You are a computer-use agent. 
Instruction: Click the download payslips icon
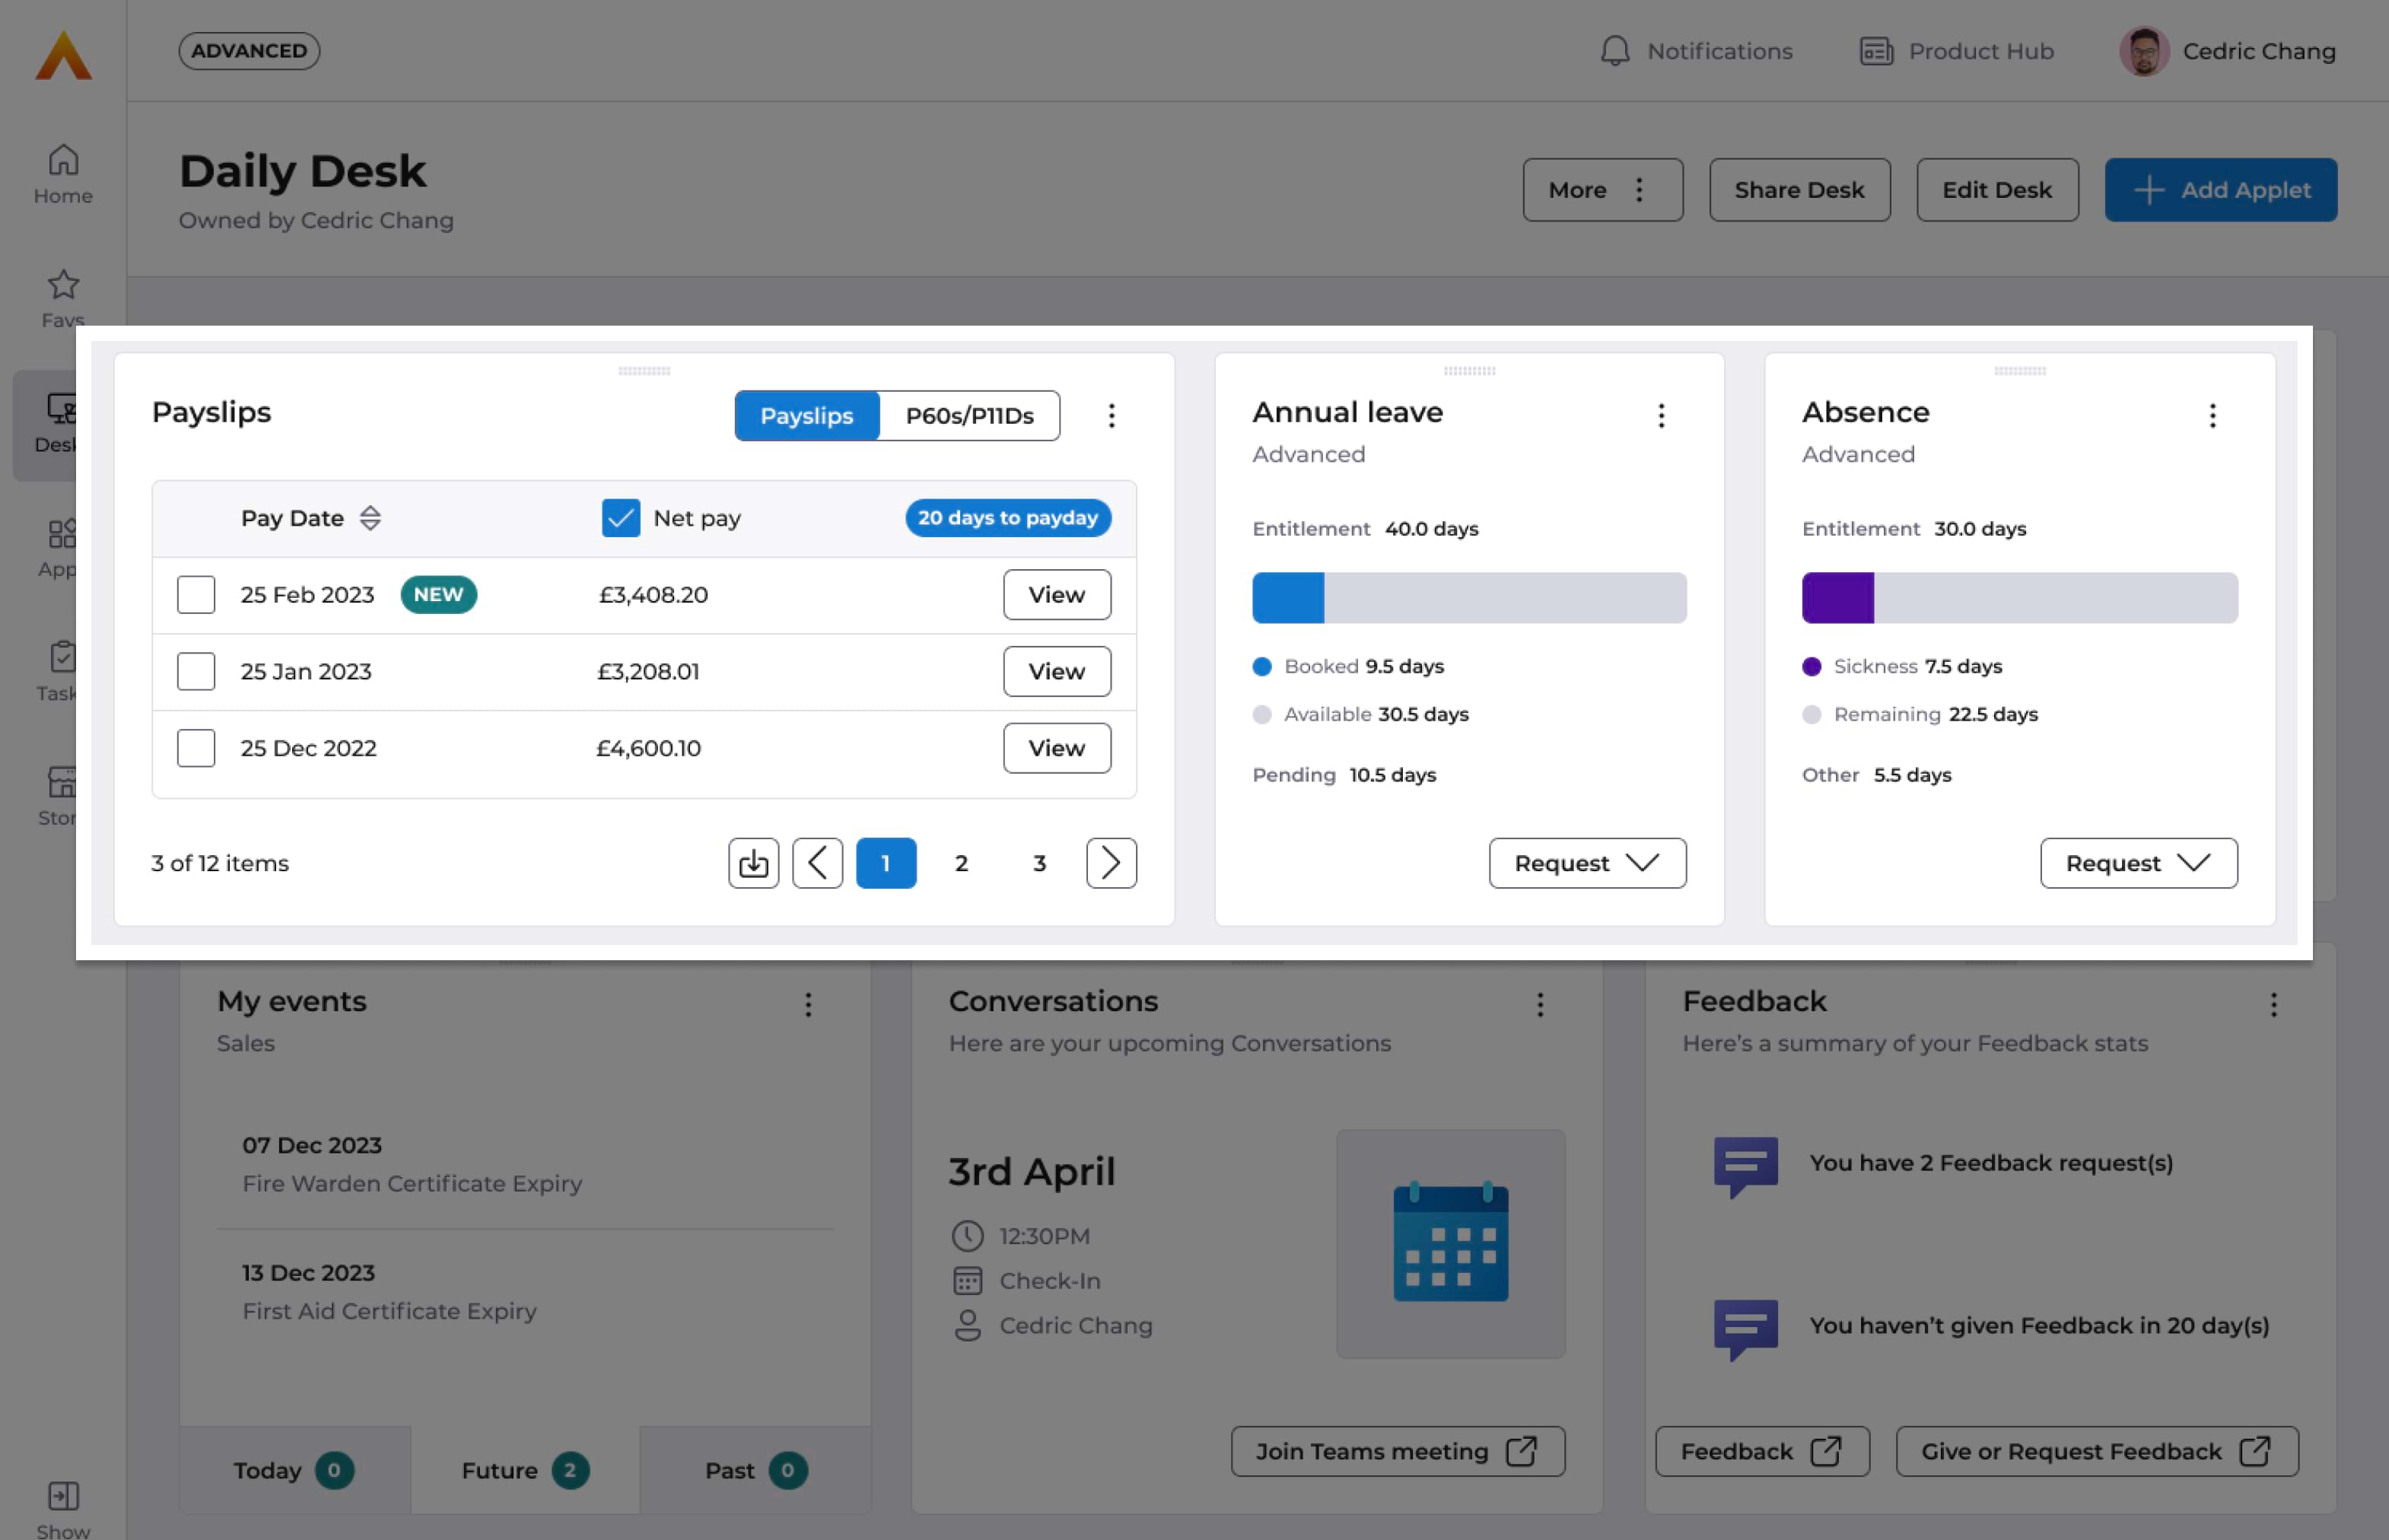(x=753, y=863)
